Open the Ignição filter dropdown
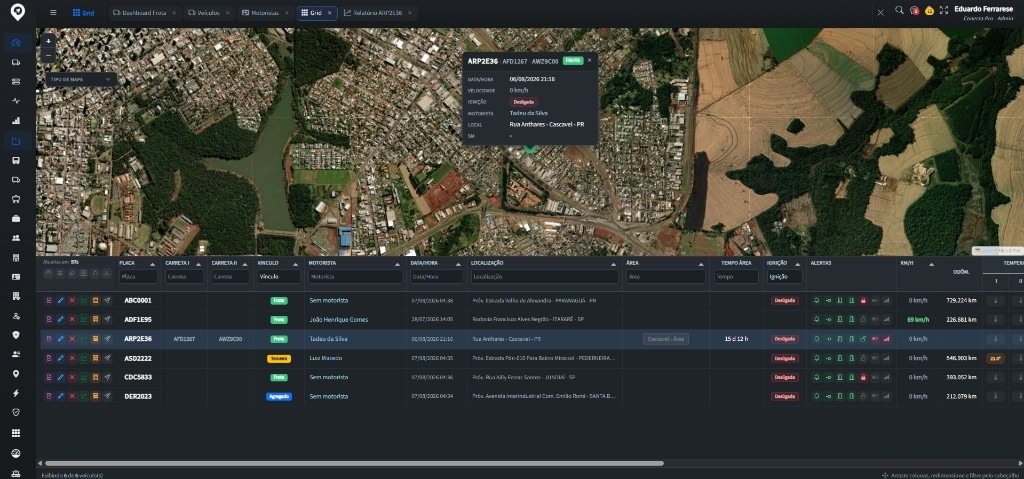This screenshot has height=479, width=1024. click(x=784, y=277)
